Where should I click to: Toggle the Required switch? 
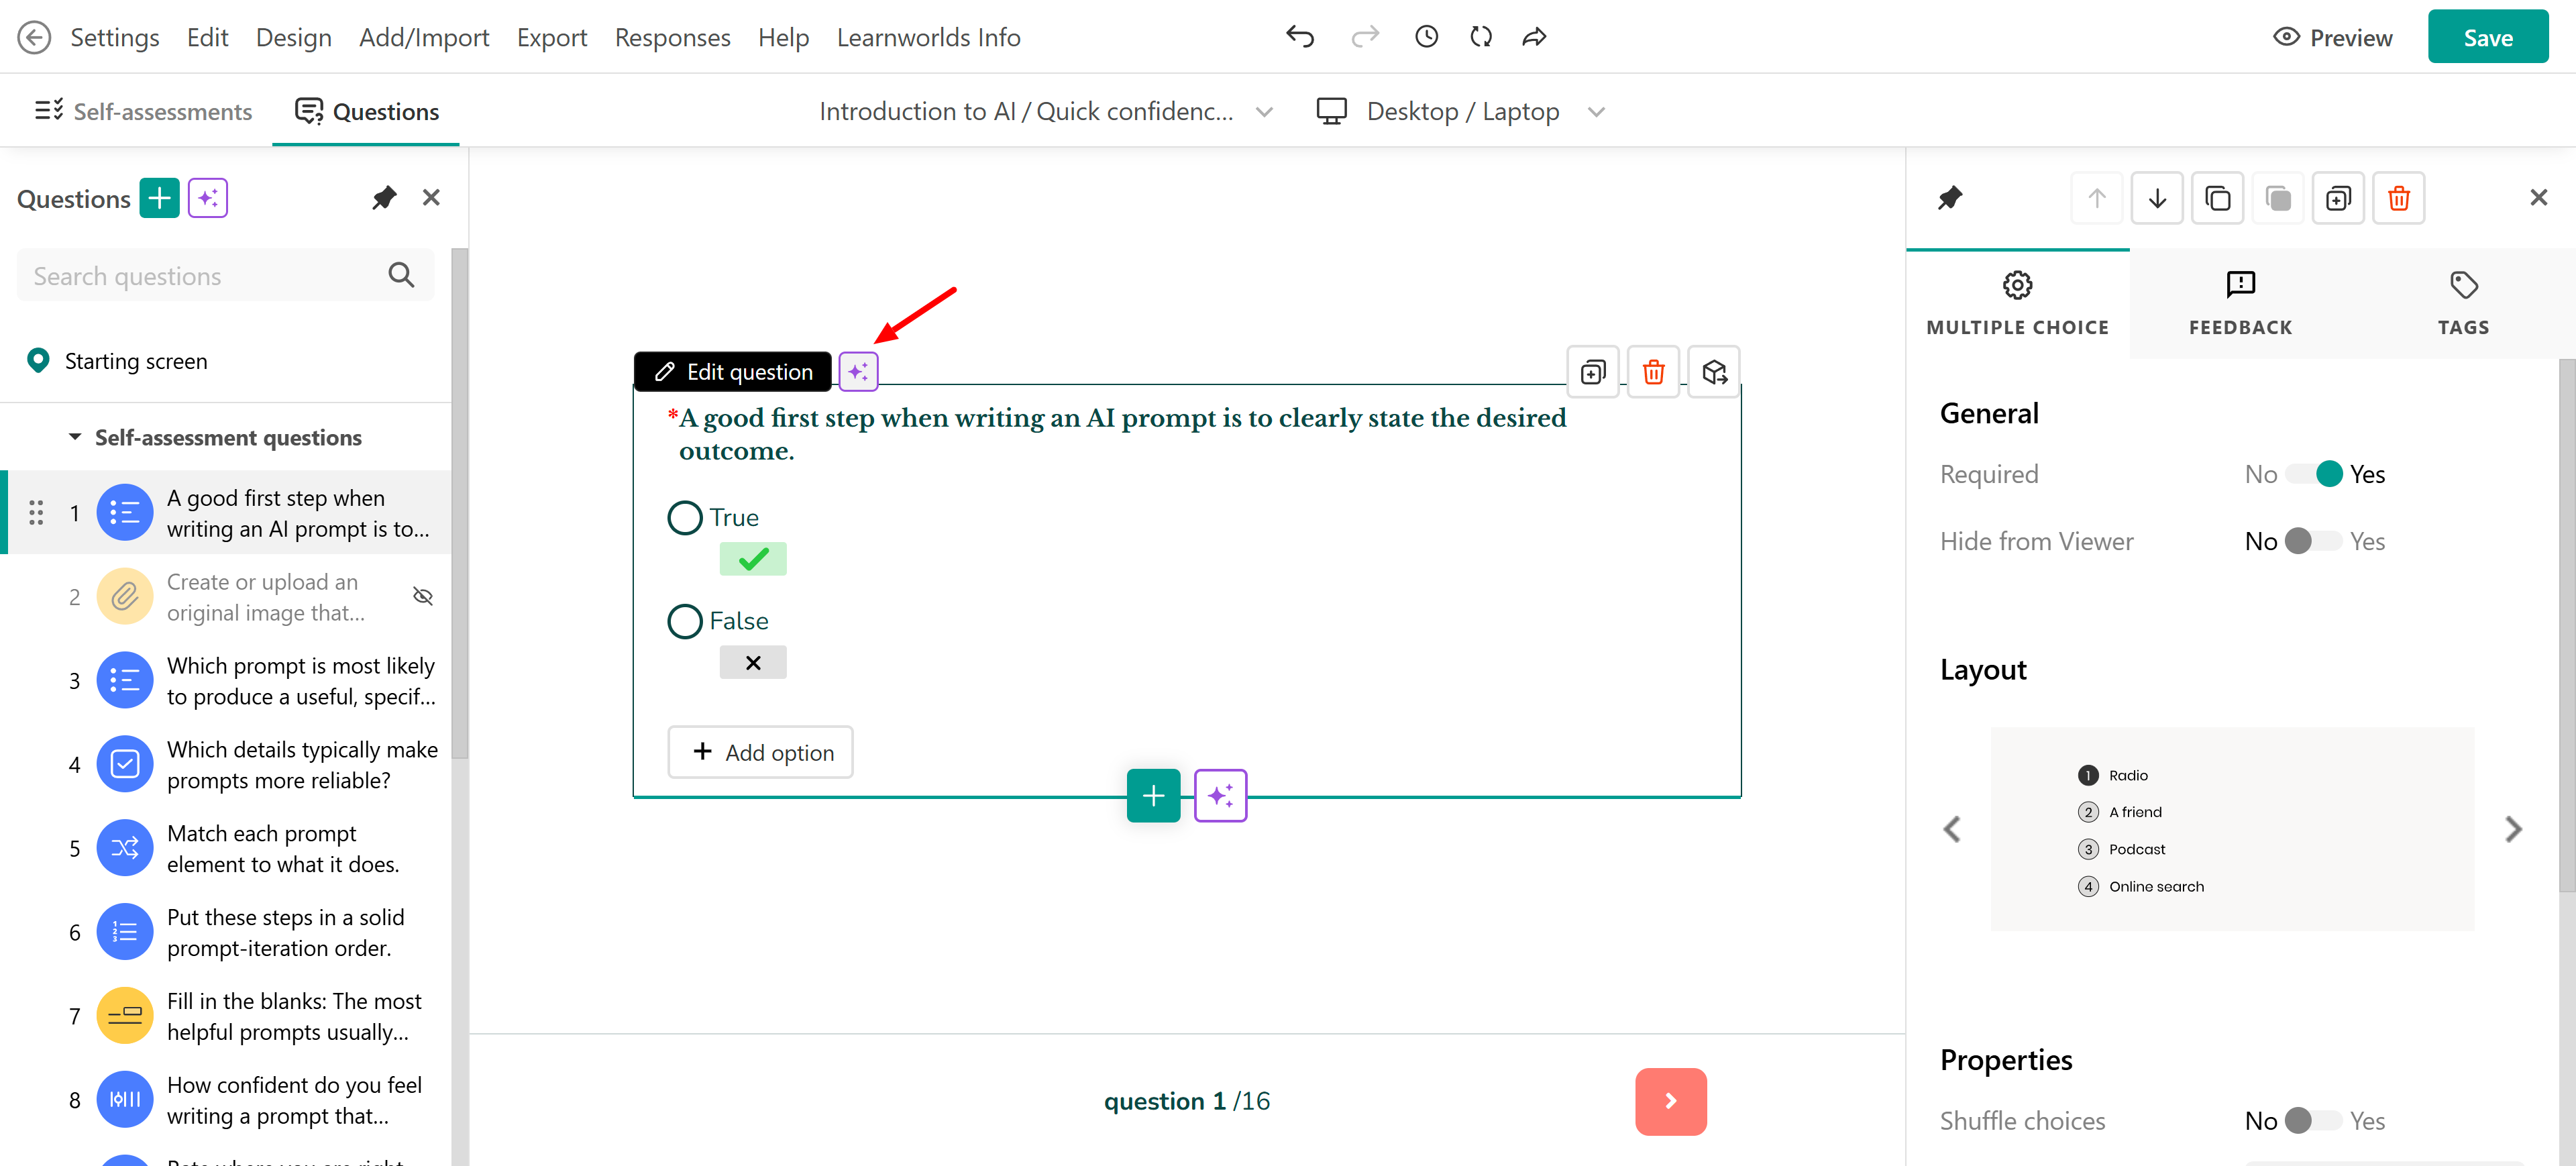click(x=2313, y=474)
